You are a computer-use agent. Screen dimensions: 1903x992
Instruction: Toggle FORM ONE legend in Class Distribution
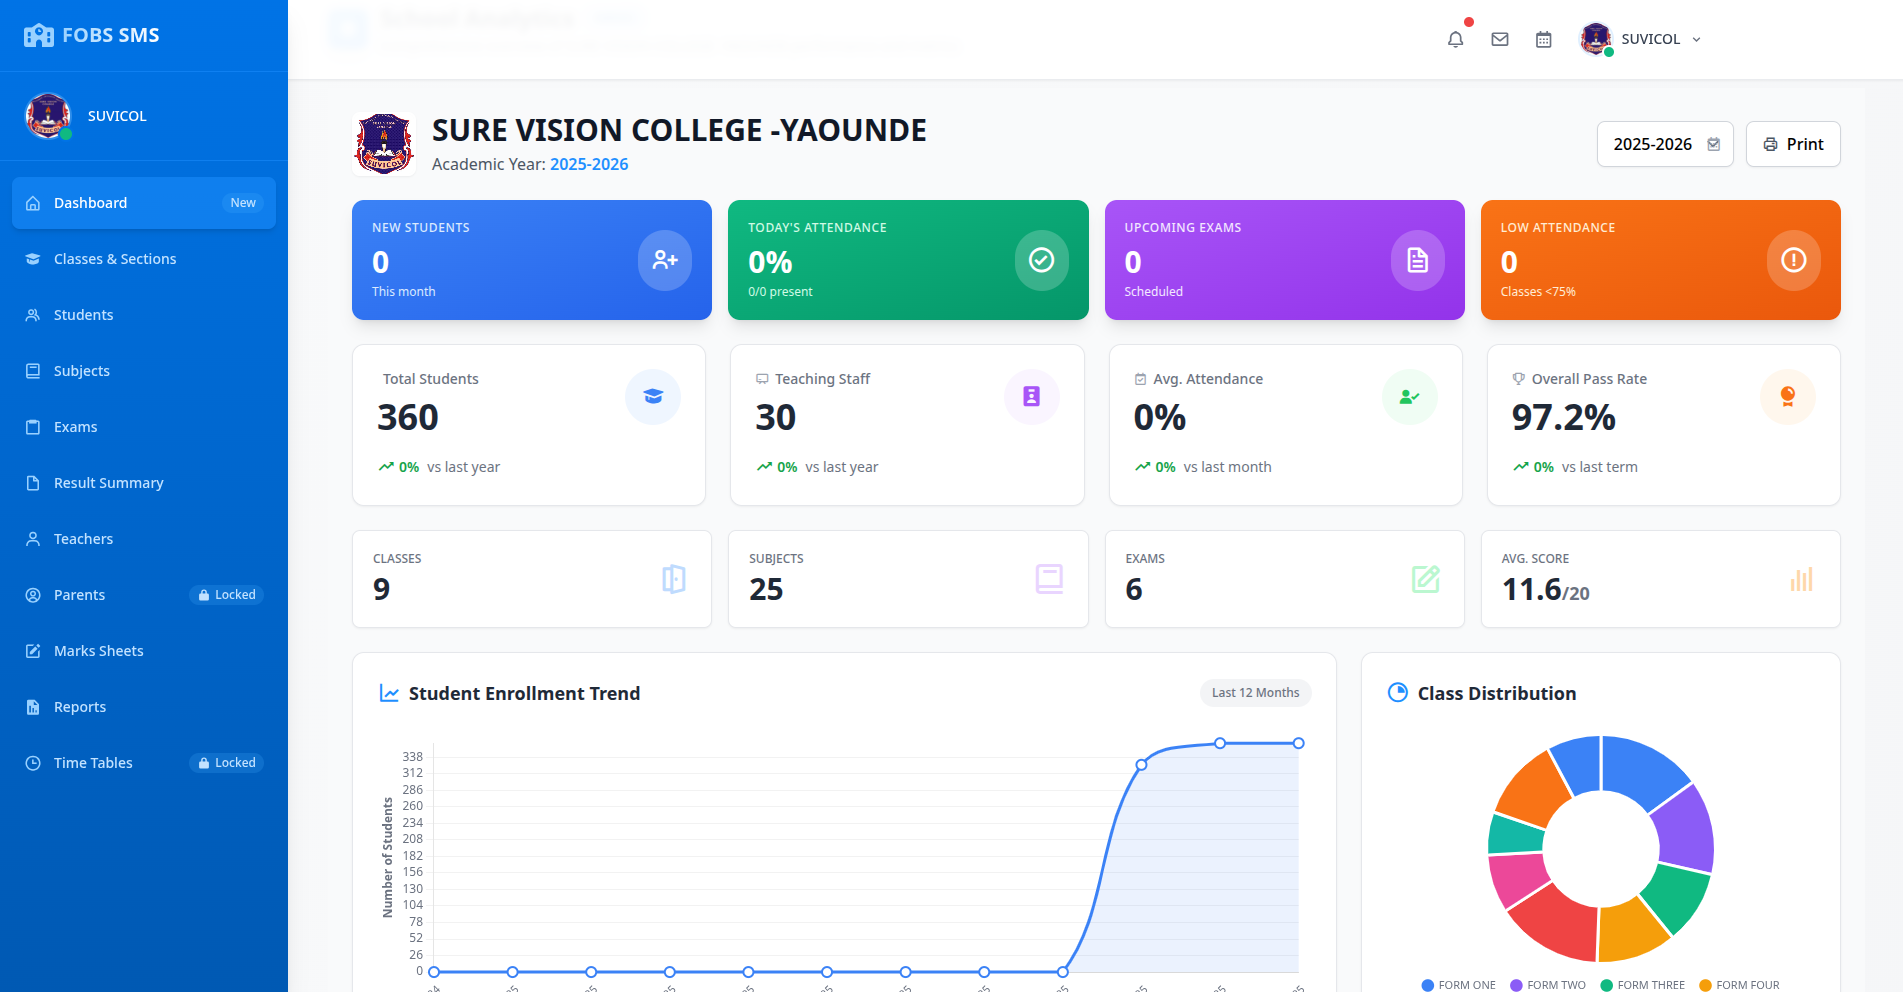point(1459,985)
